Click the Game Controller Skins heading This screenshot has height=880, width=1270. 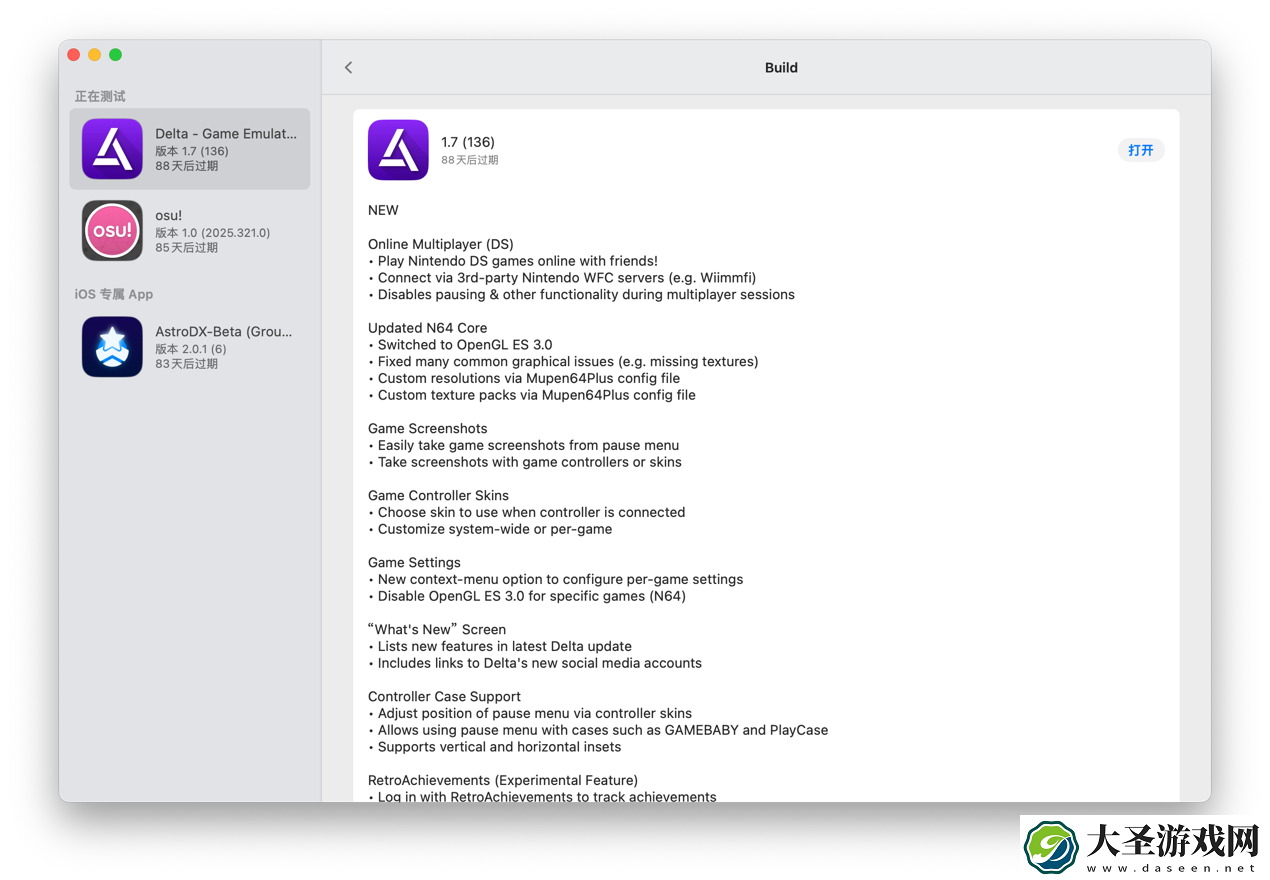click(x=438, y=496)
